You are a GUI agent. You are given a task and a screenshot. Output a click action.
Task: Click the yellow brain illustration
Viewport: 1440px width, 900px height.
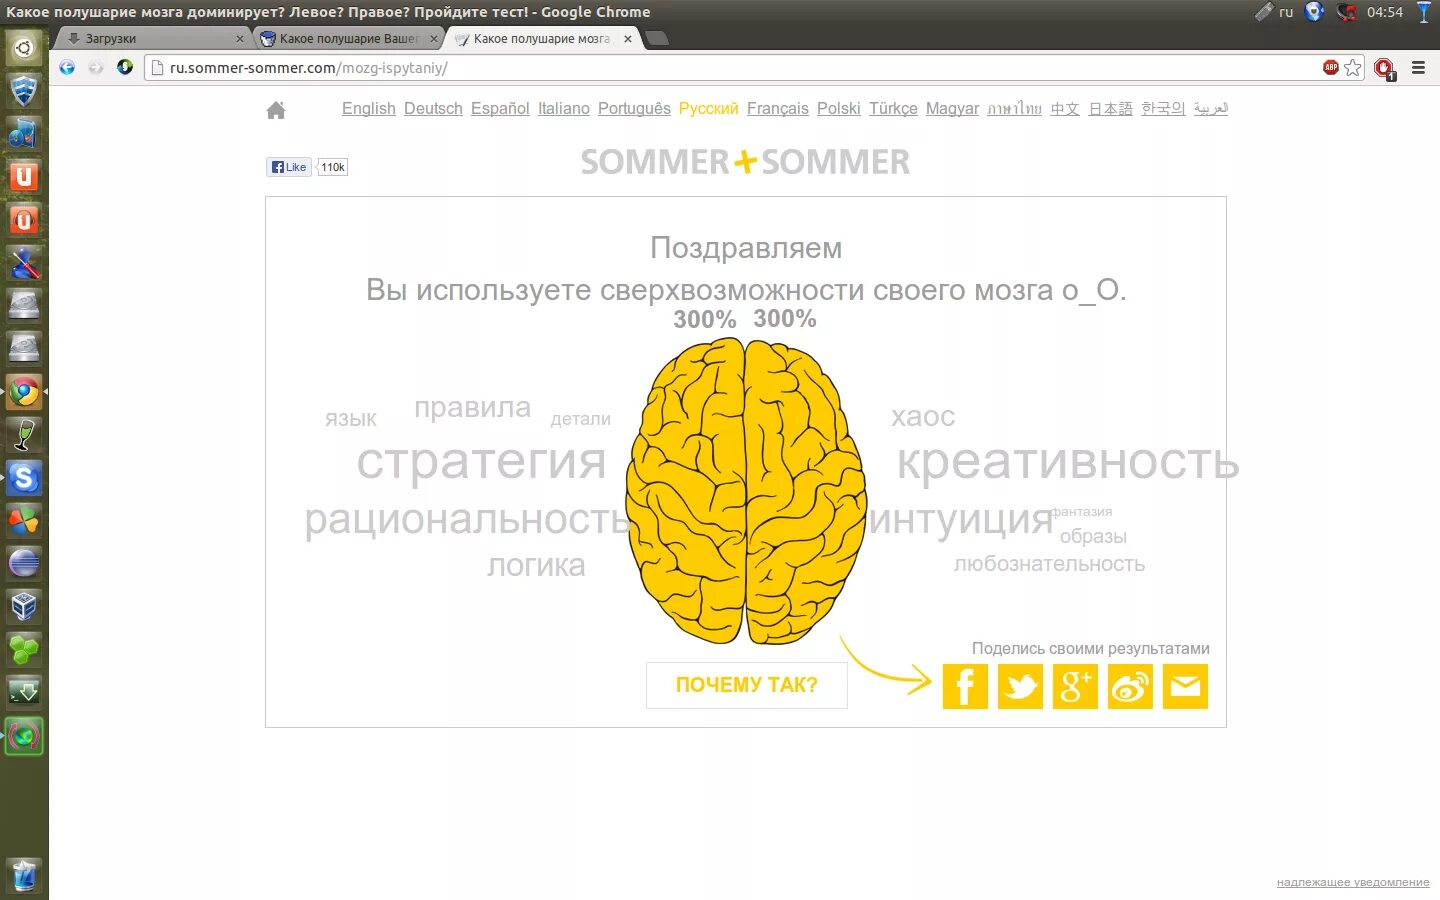click(x=746, y=490)
